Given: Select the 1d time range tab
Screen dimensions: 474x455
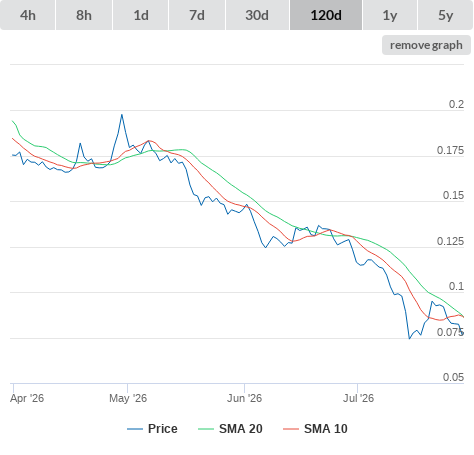Looking at the screenshot, I should point(141,15).
